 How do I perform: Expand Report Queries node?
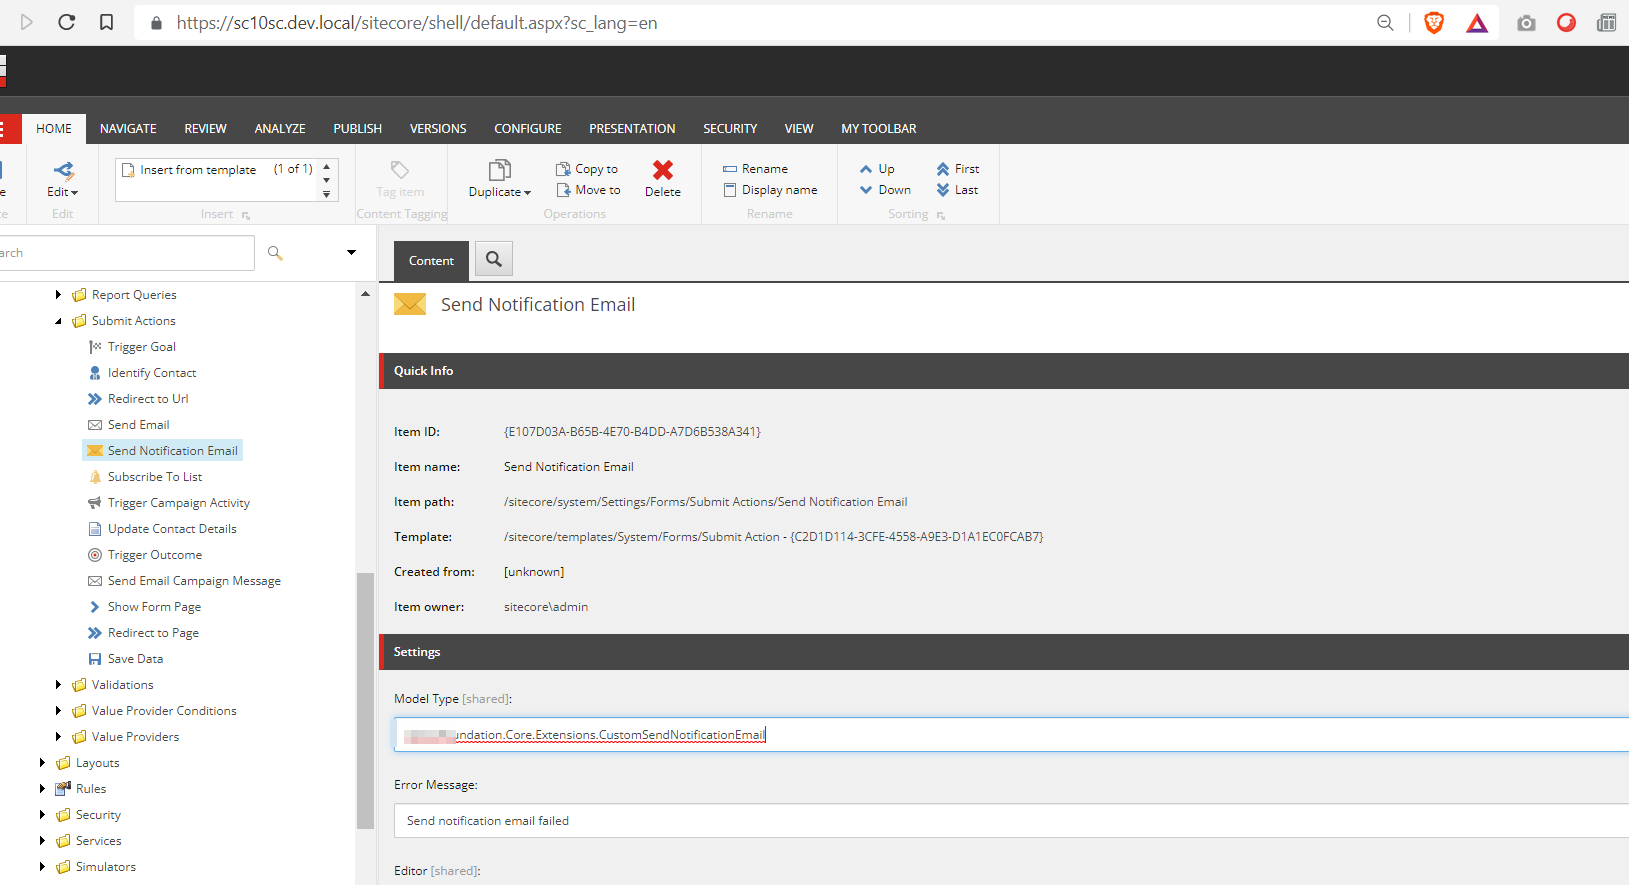(58, 295)
